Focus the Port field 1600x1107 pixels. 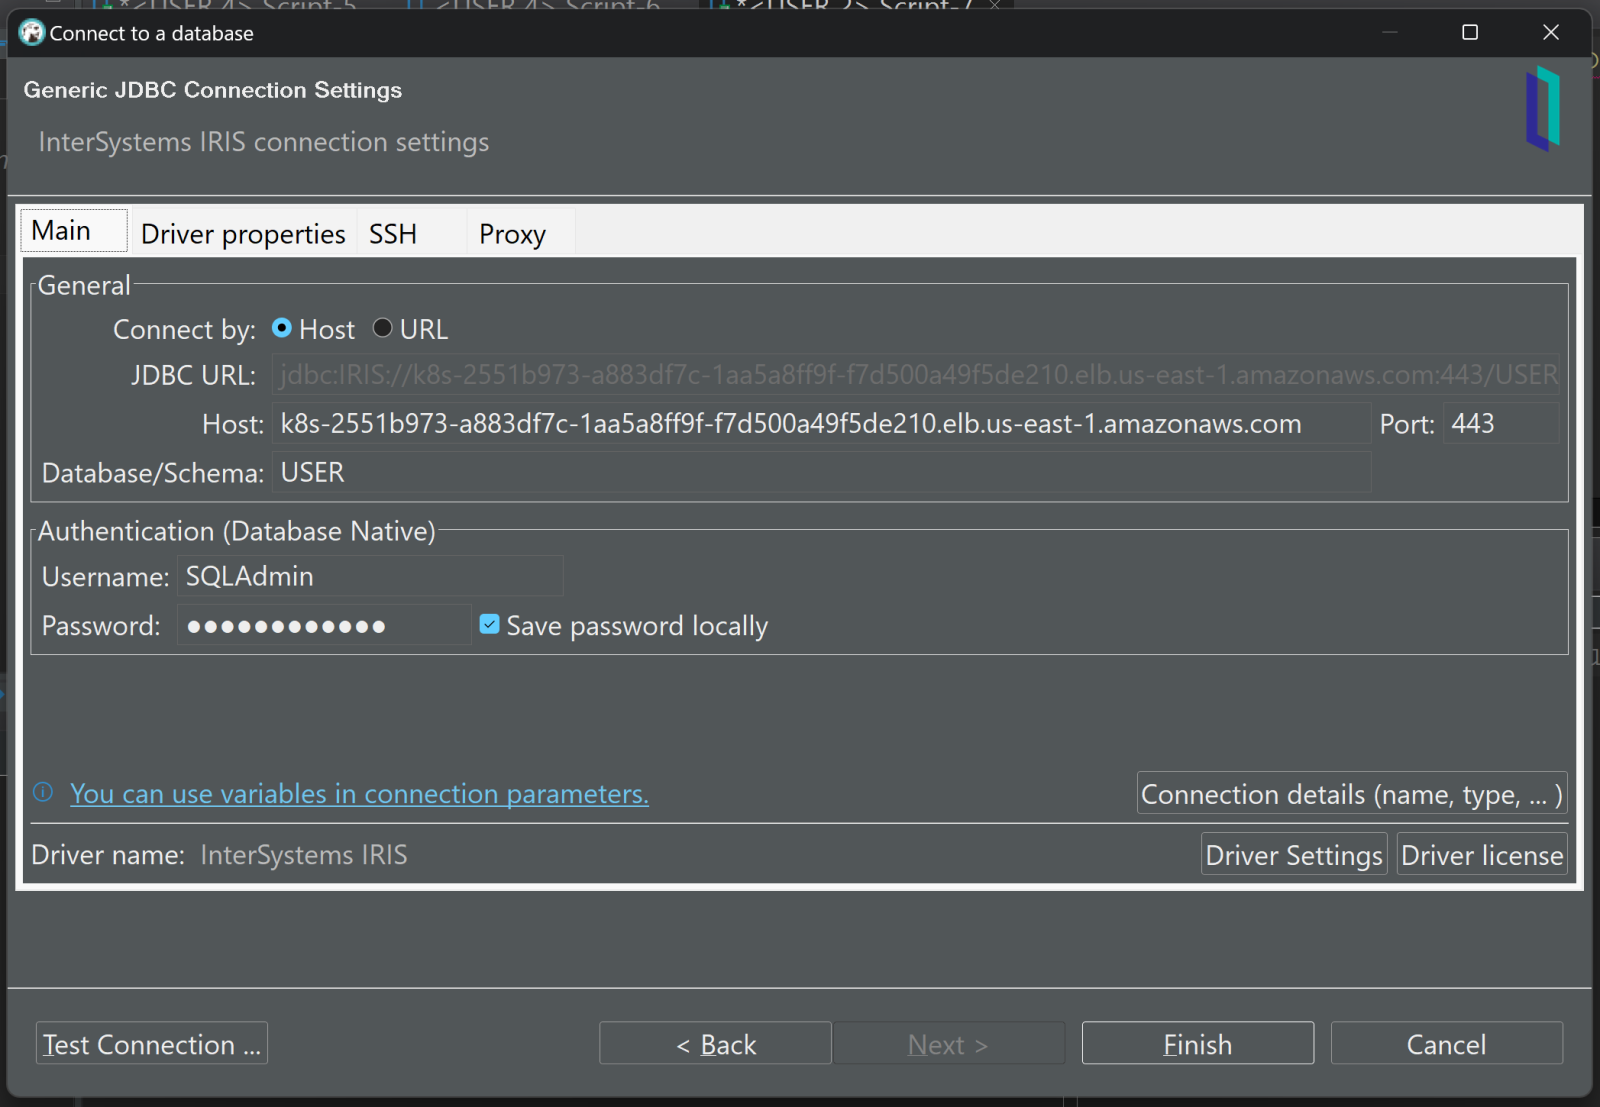1499,424
